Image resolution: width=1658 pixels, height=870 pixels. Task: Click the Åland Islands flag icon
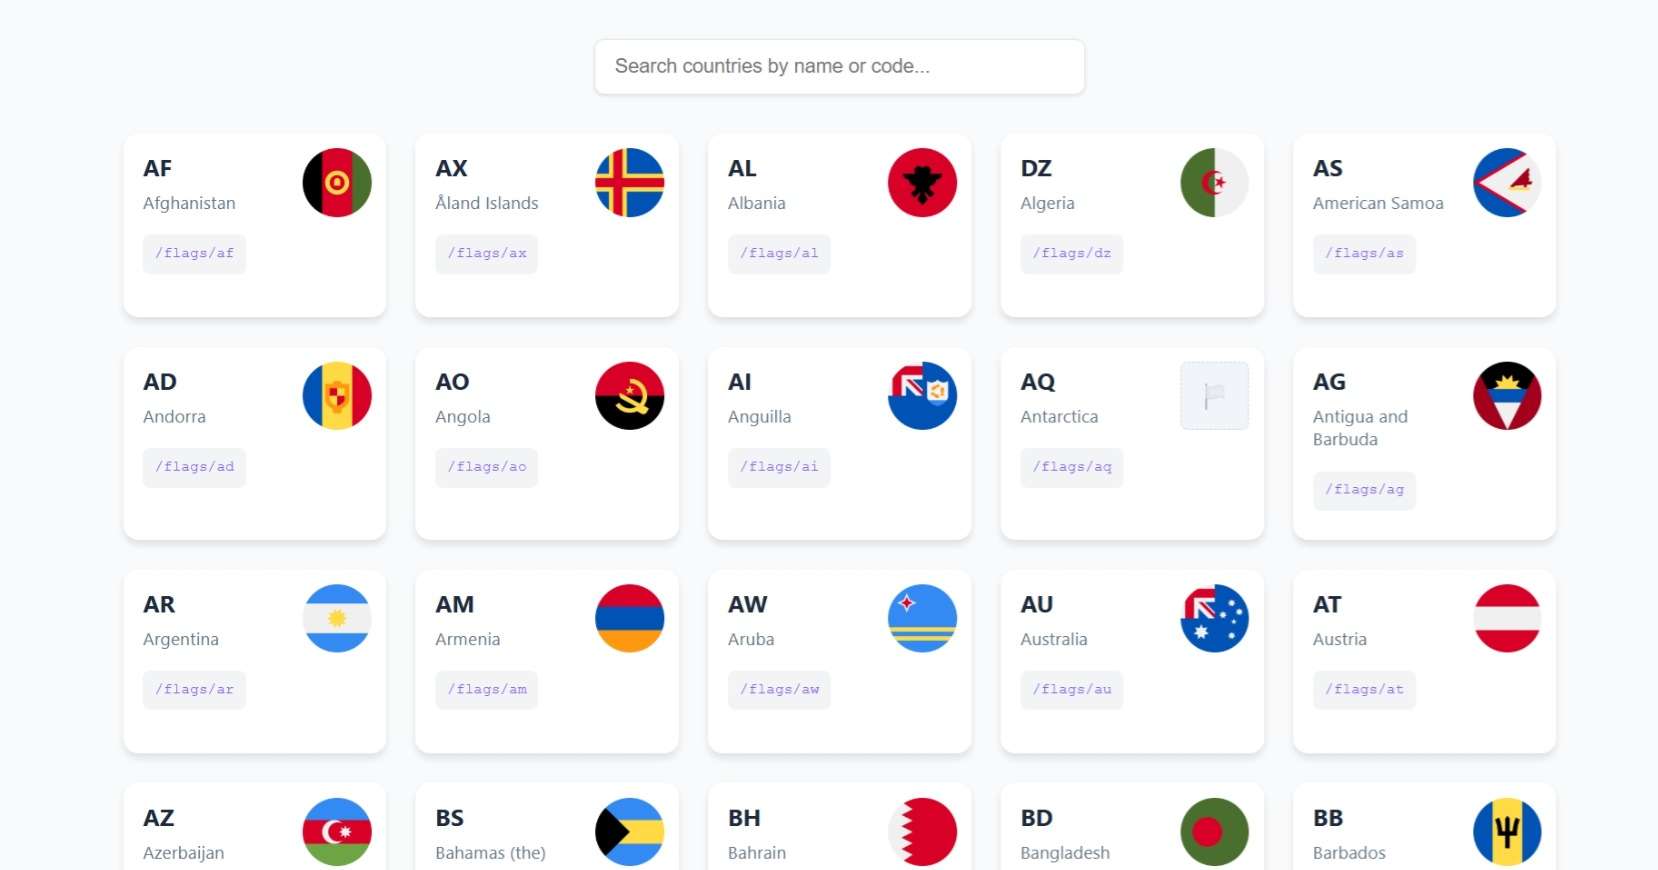(629, 183)
